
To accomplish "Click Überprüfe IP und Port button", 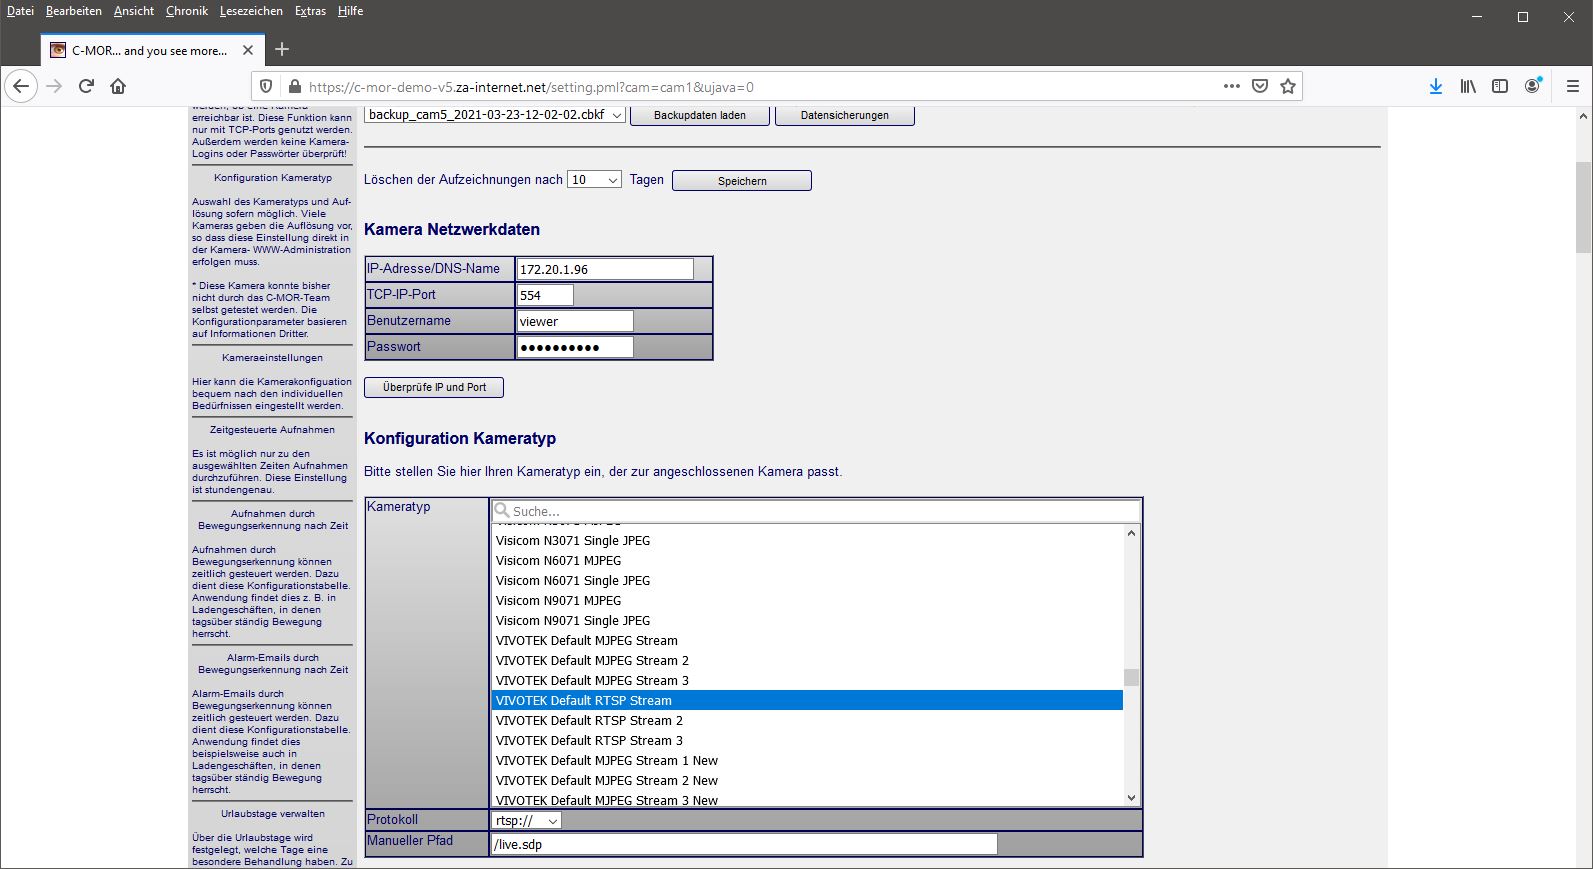I will pos(434,387).
